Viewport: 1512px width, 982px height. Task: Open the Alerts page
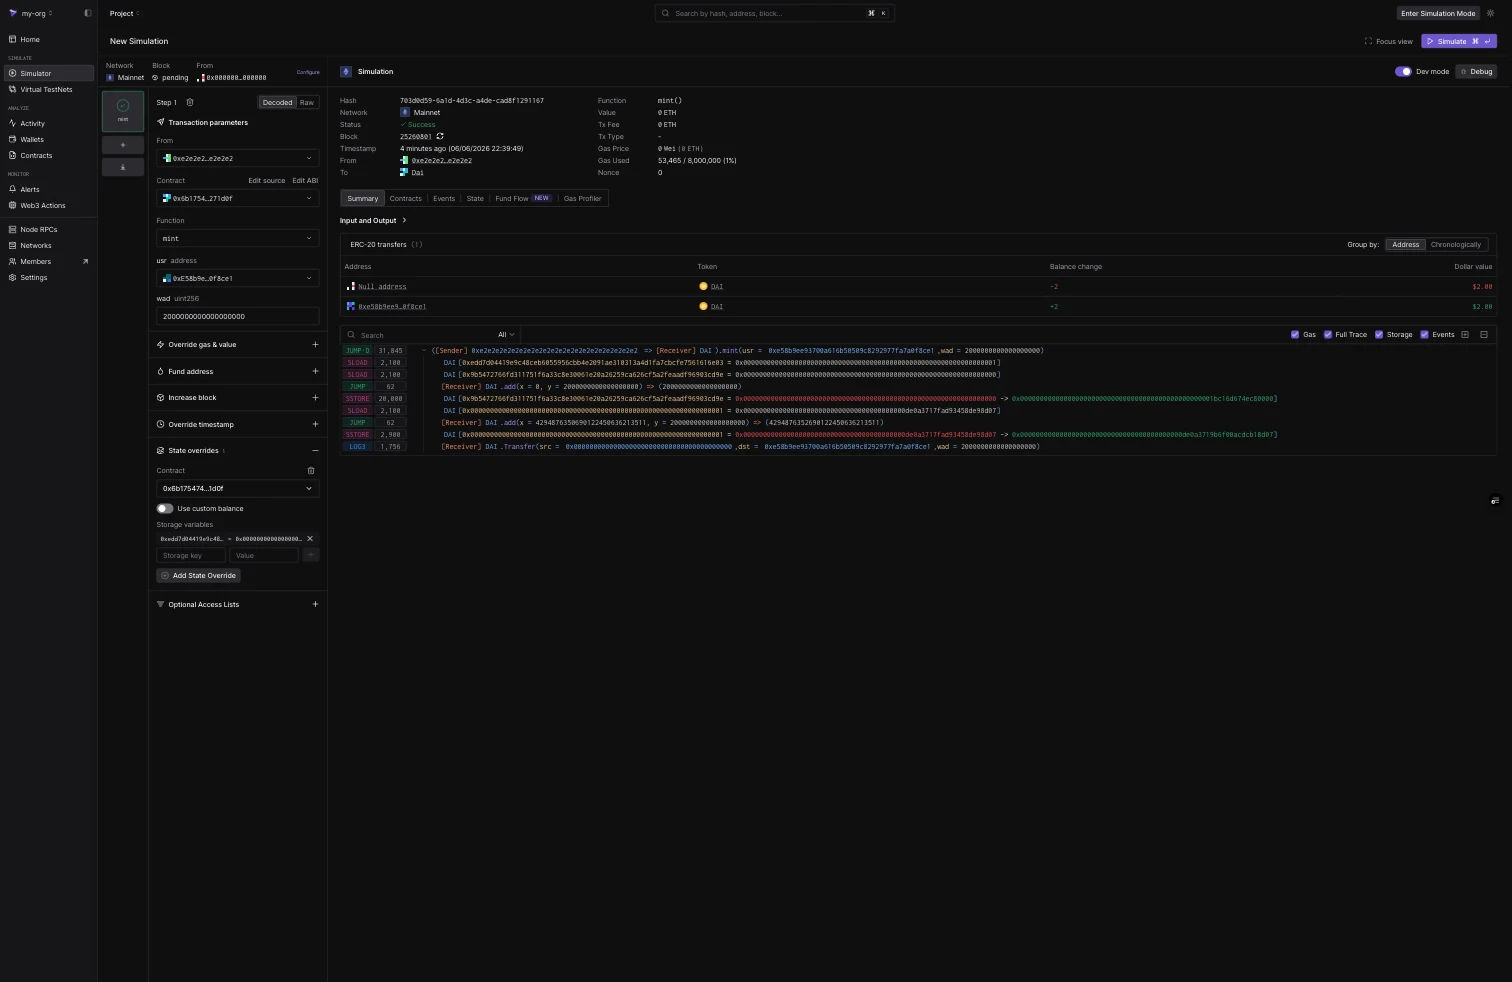tap(48, 189)
